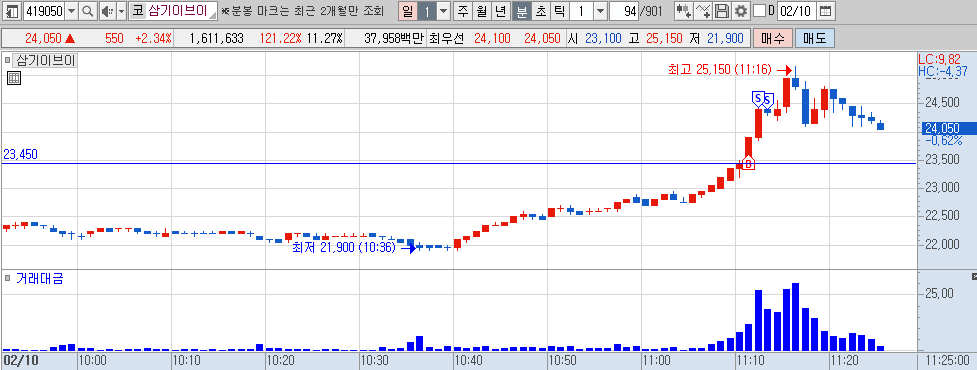Screen dimensions: 977x370
Task: Click the price change value 550
Action: click(114, 38)
